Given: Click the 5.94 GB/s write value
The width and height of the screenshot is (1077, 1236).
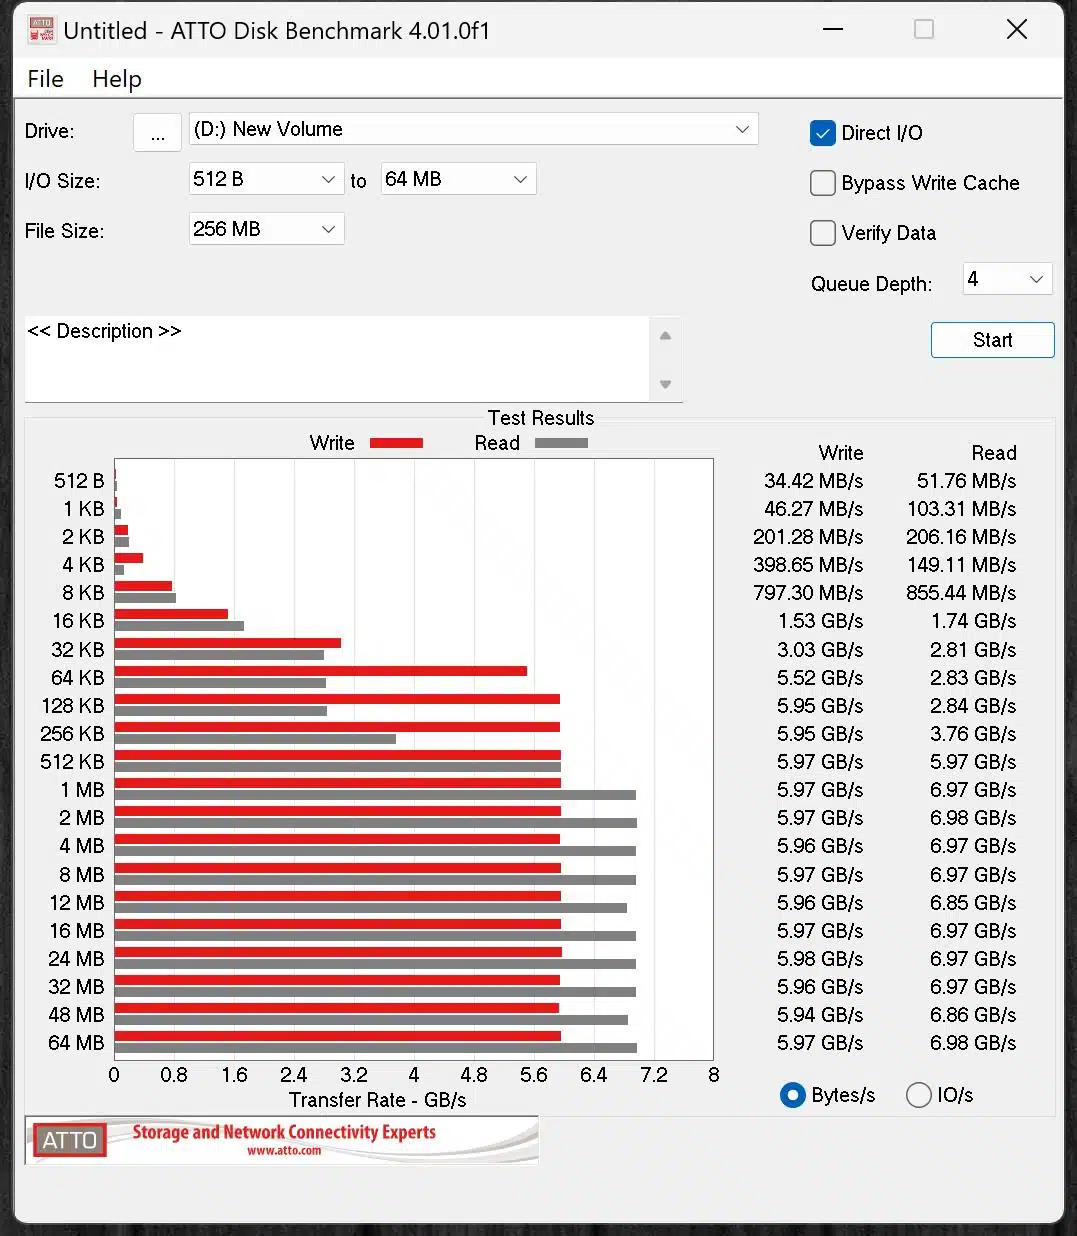Looking at the screenshot, I should tap(820, 1015).
